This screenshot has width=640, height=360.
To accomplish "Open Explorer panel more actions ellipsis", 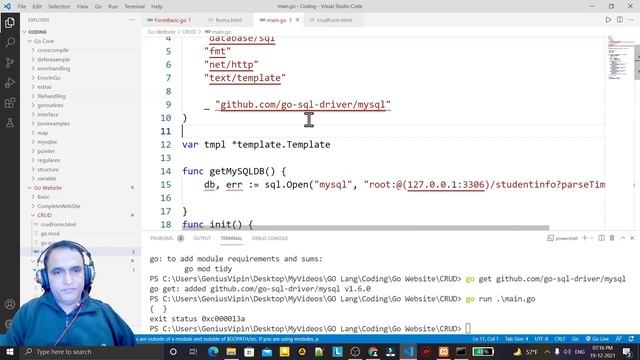I will click(131, 20).
